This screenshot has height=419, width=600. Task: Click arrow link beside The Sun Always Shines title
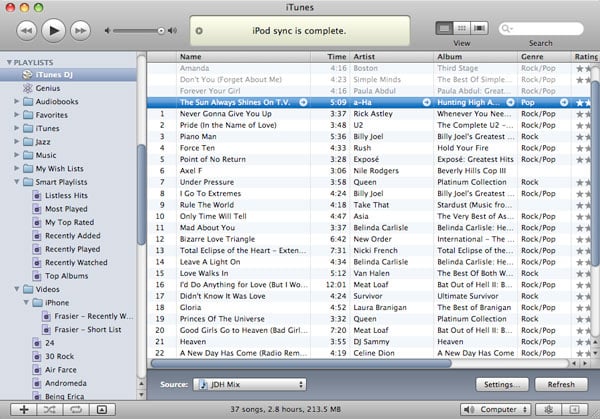(303, 102)
